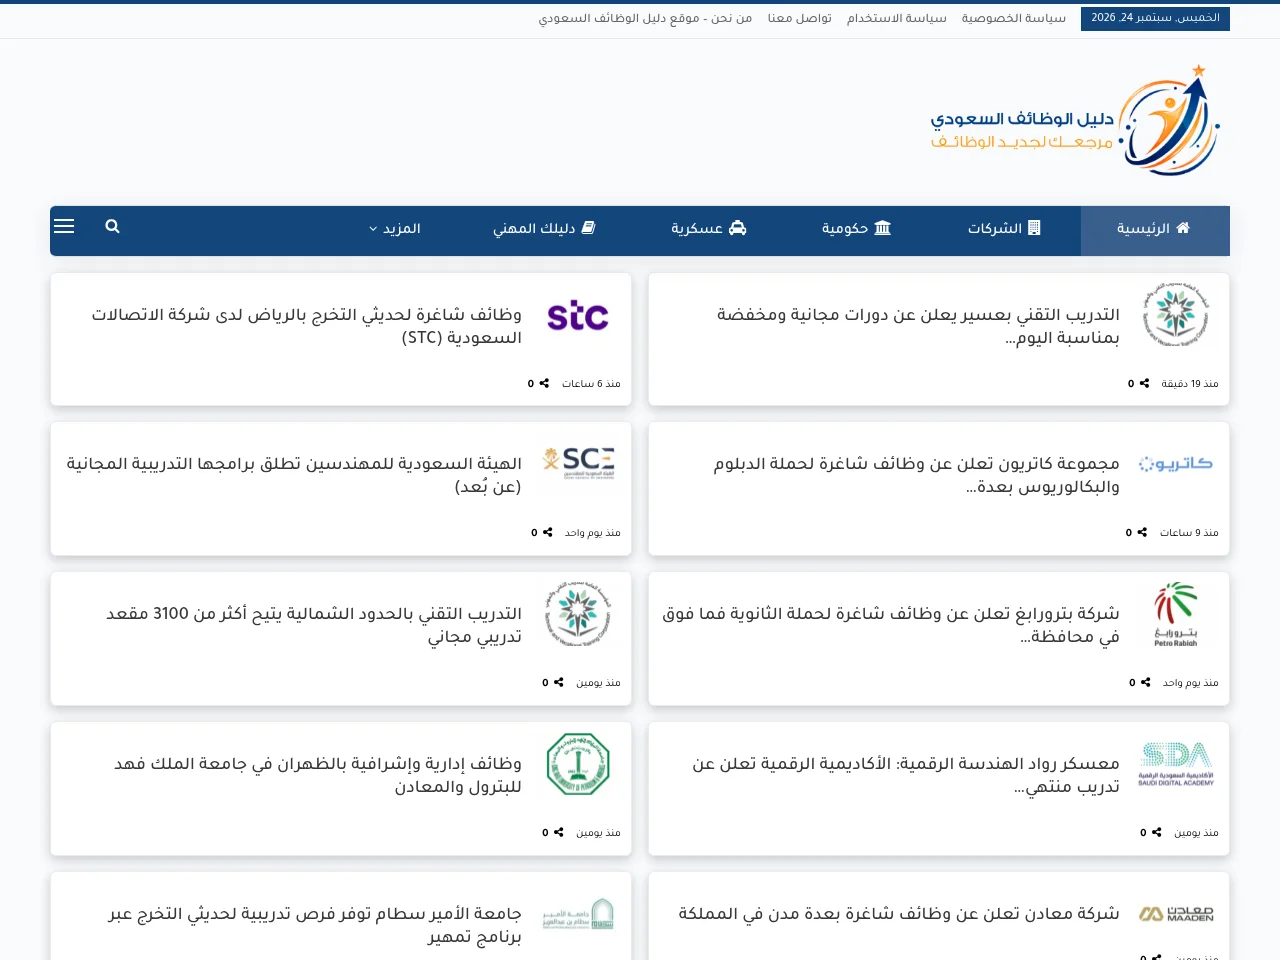
Task: Click share icon on كاتريون card
Action: pyautogui.click(x=1142, y=532)
